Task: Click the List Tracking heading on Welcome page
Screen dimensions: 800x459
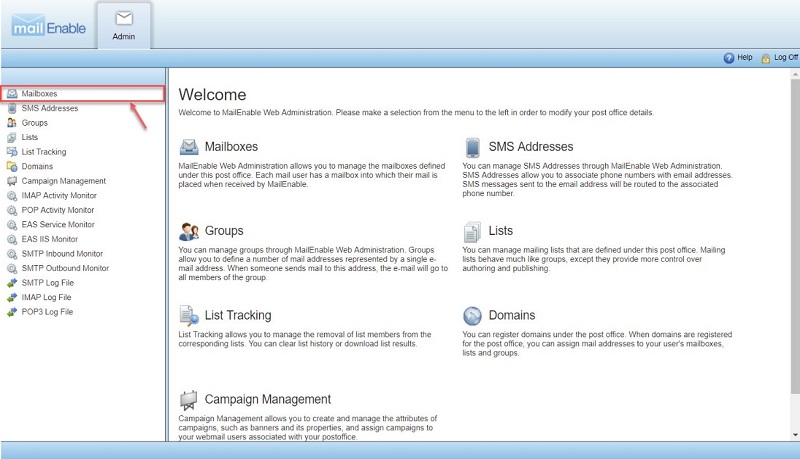Action: pyautogui.click(x=238, y=316)
